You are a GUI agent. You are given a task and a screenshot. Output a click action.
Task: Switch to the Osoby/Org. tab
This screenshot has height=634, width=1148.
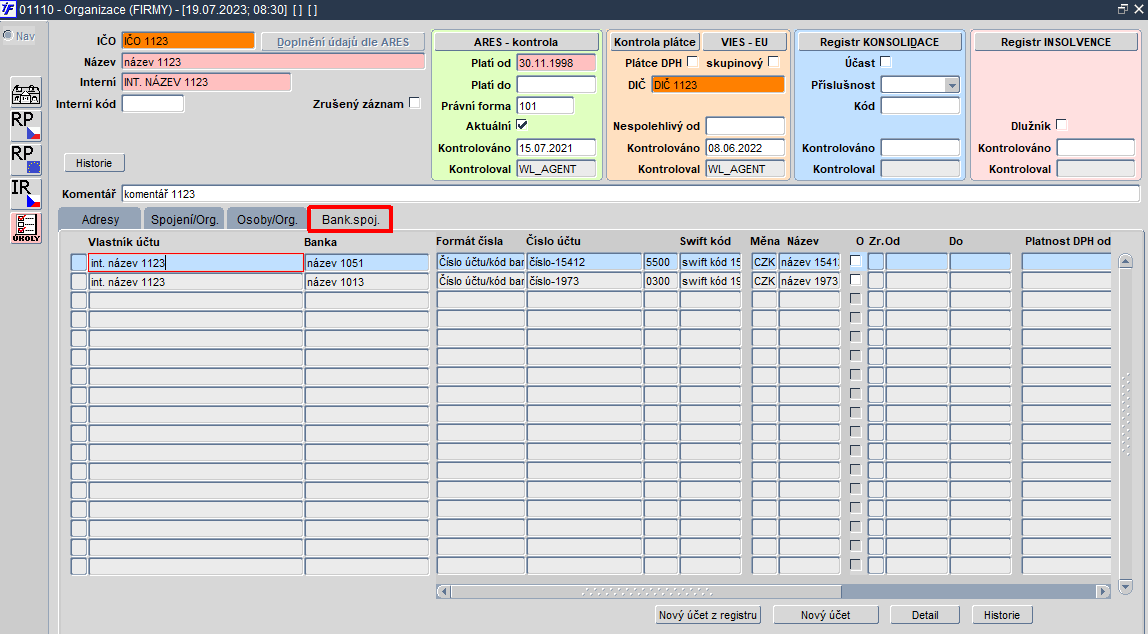tap(267, 220)
